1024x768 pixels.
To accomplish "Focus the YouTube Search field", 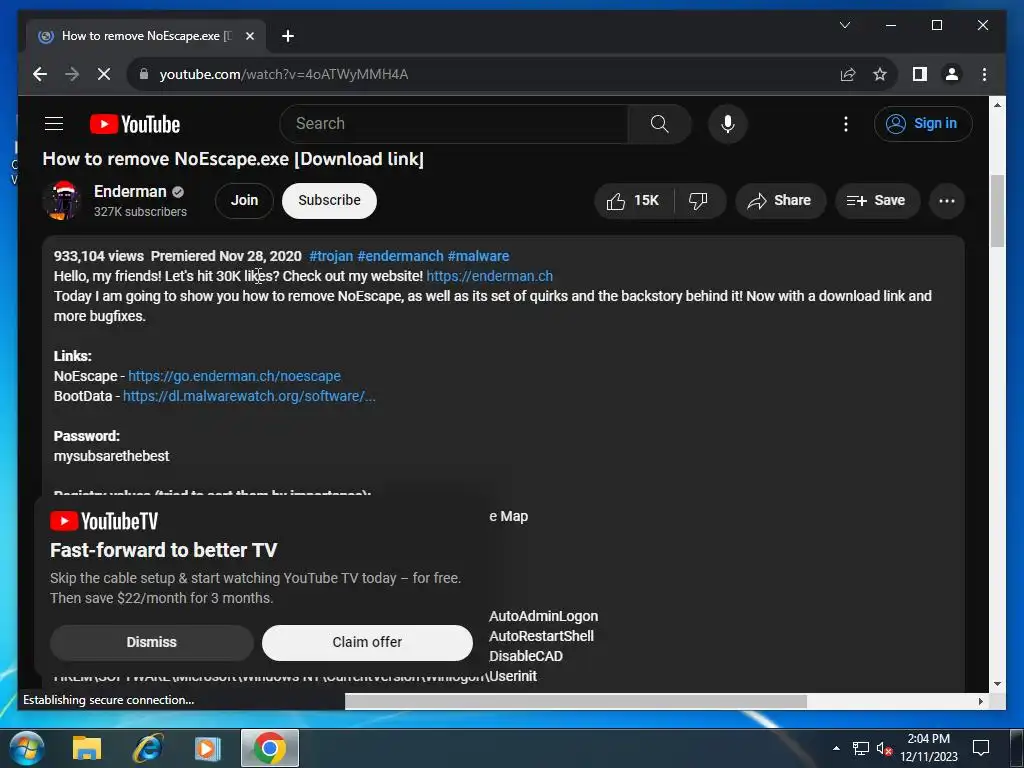I will pos(455,123).
